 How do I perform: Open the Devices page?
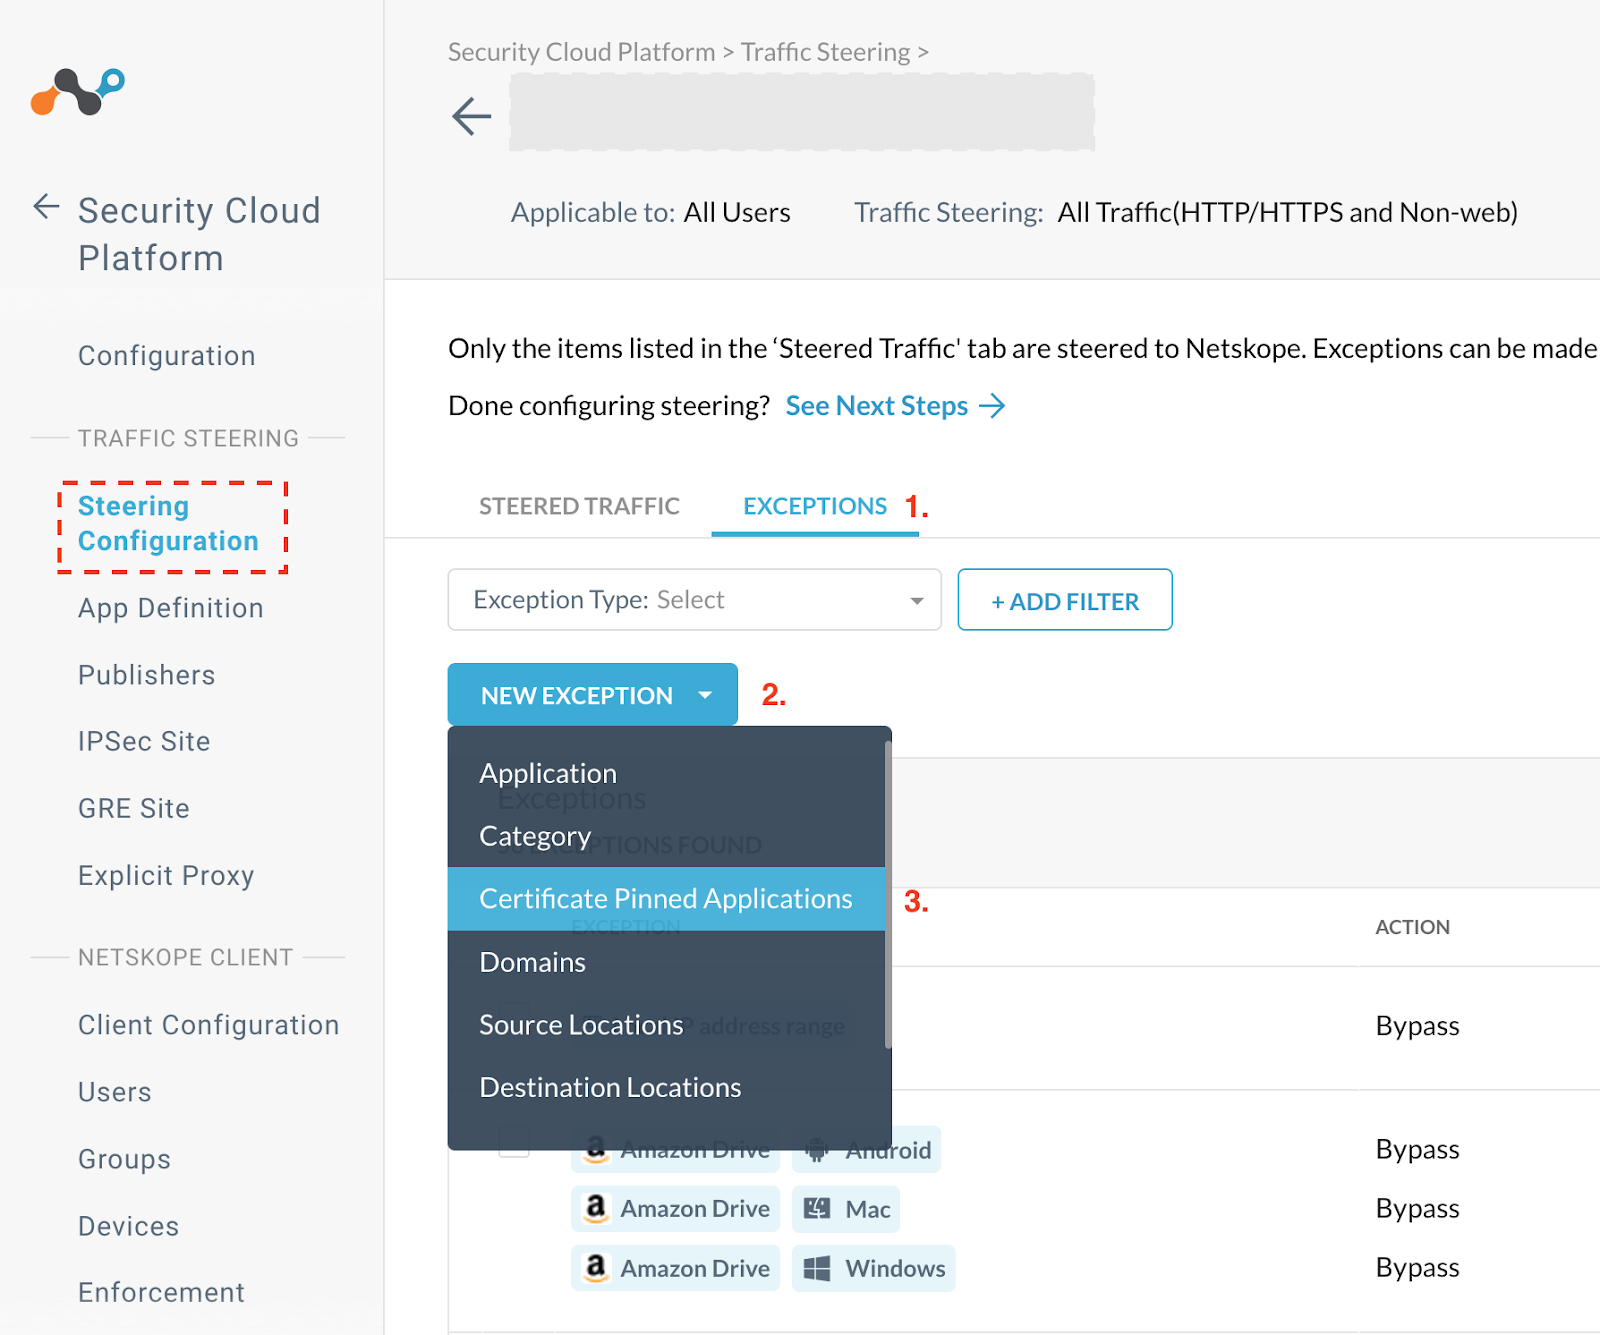[129, 1226]
